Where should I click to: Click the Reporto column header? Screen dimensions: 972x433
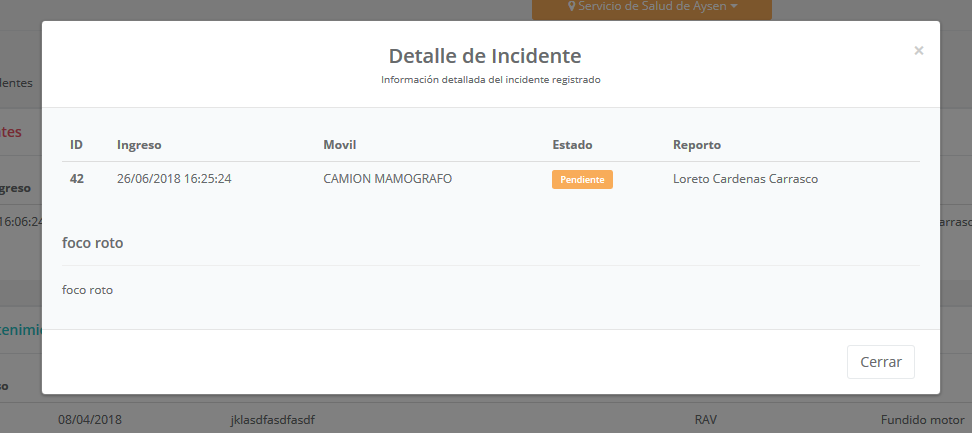[x=697, y=145]
